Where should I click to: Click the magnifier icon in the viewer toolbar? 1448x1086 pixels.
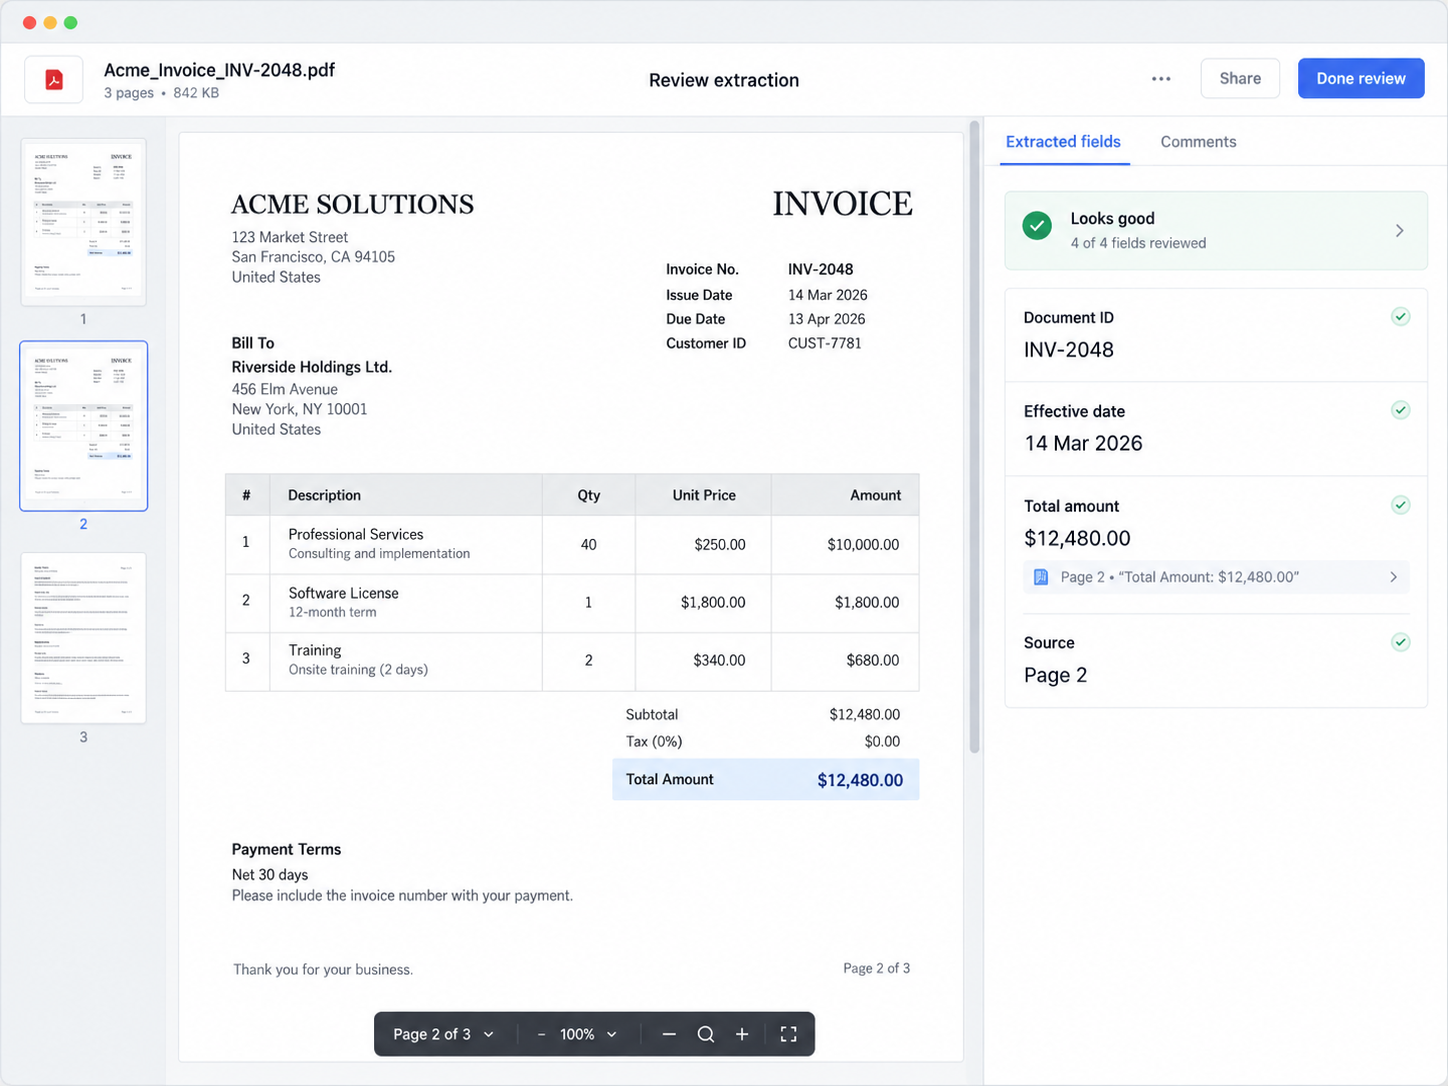(706, 1034)
